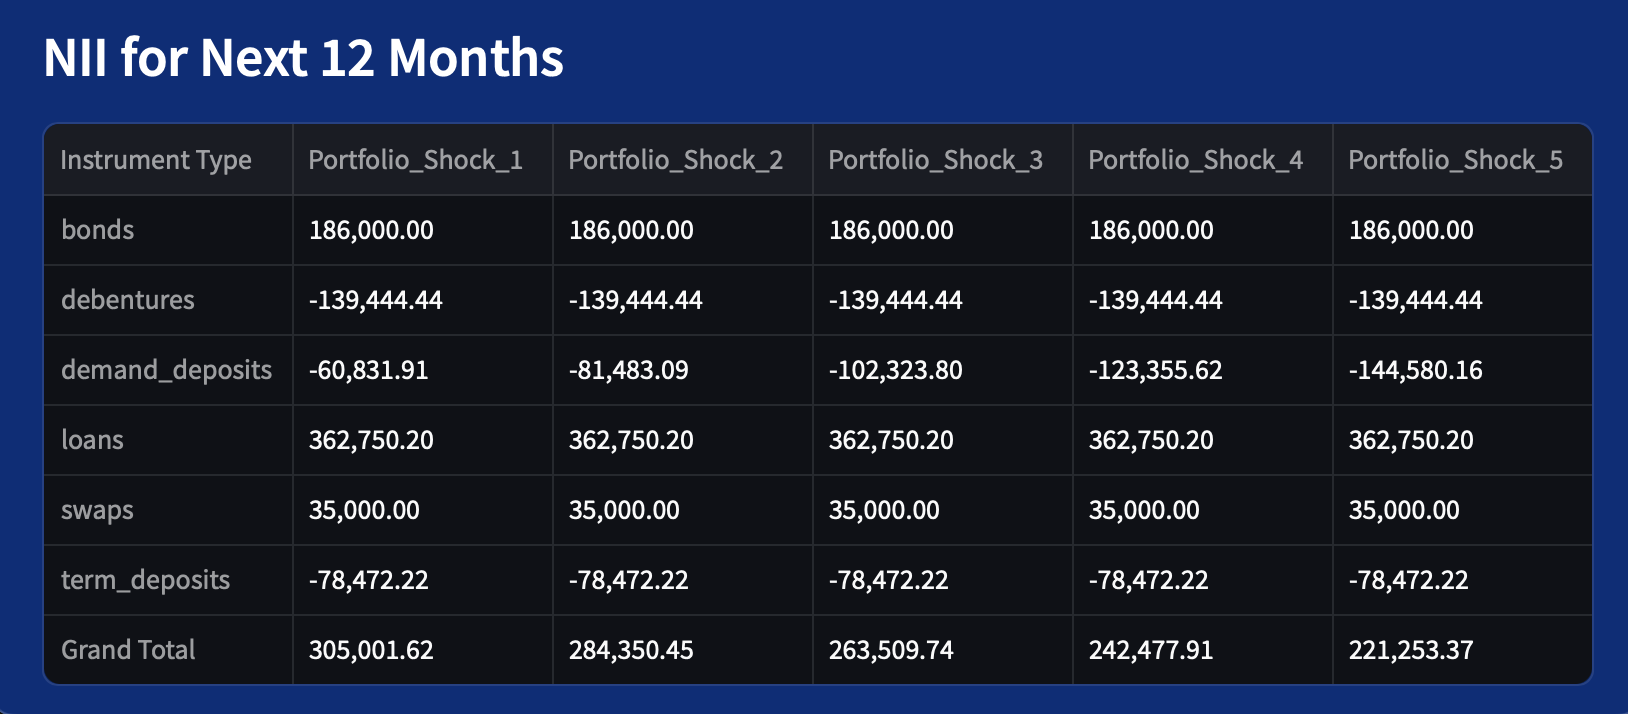
Task: Select the Portfolio_Shock_4 column header
Action: click(1195, 160)
